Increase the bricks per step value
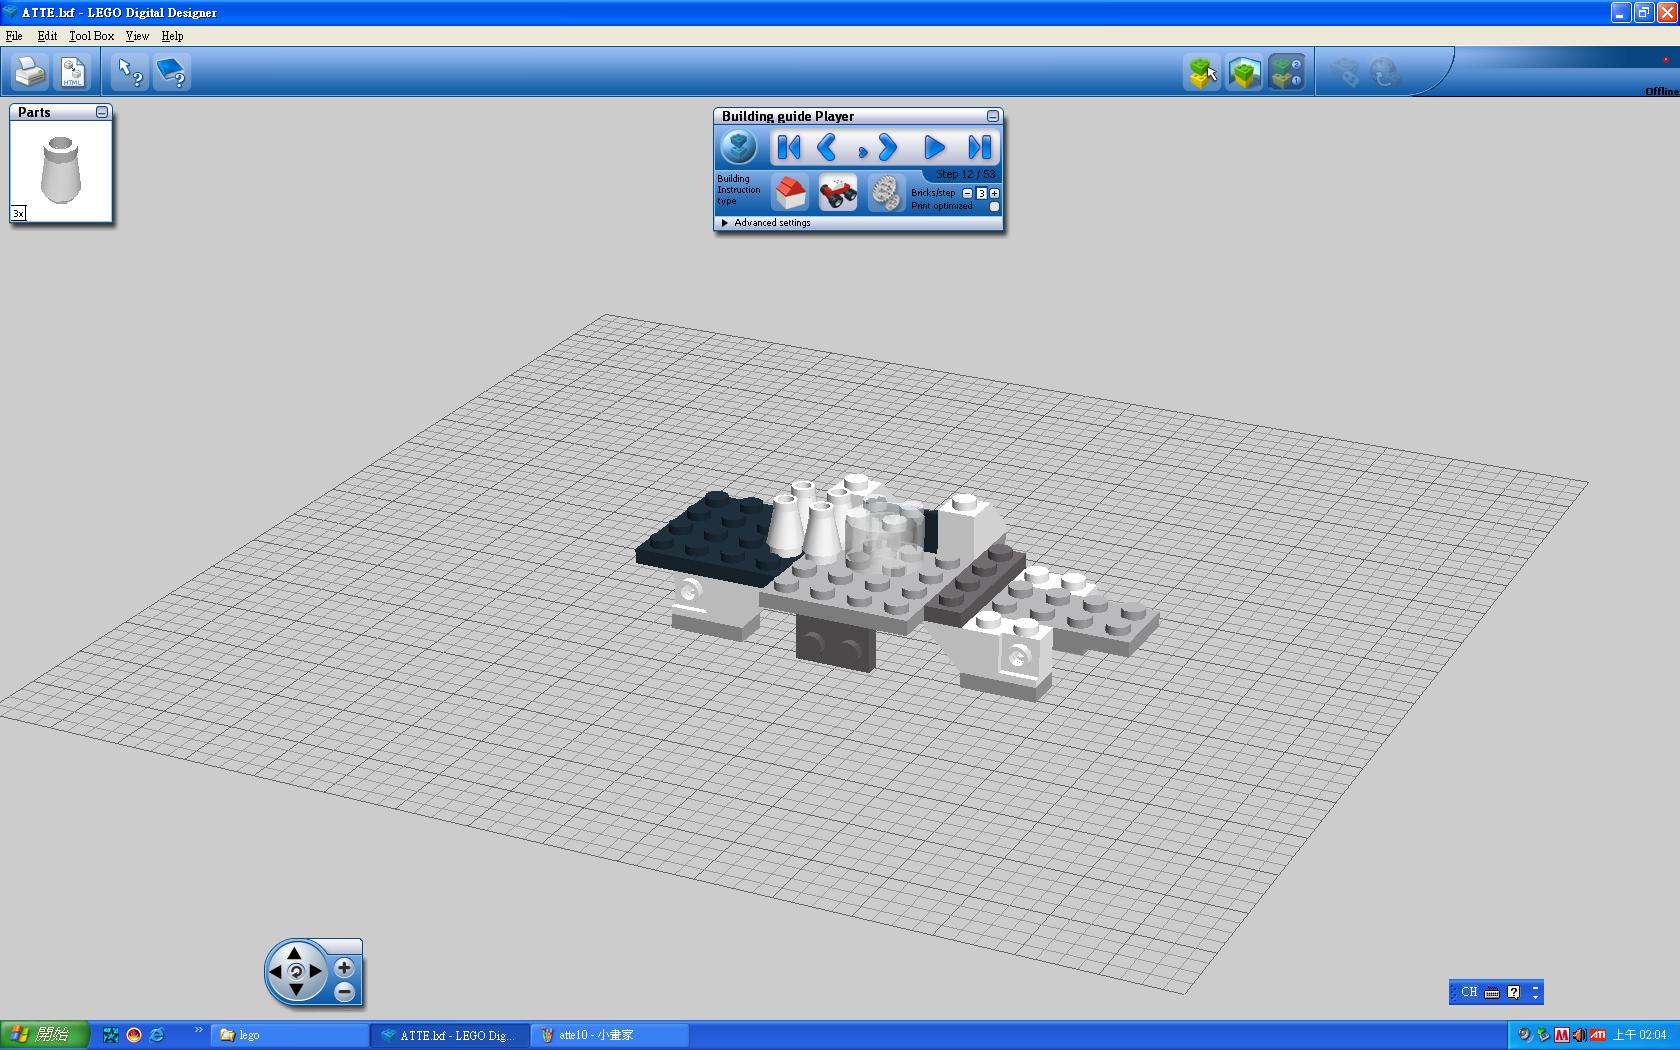This screenshot has height=1050, width=1680. click(994, 193)
